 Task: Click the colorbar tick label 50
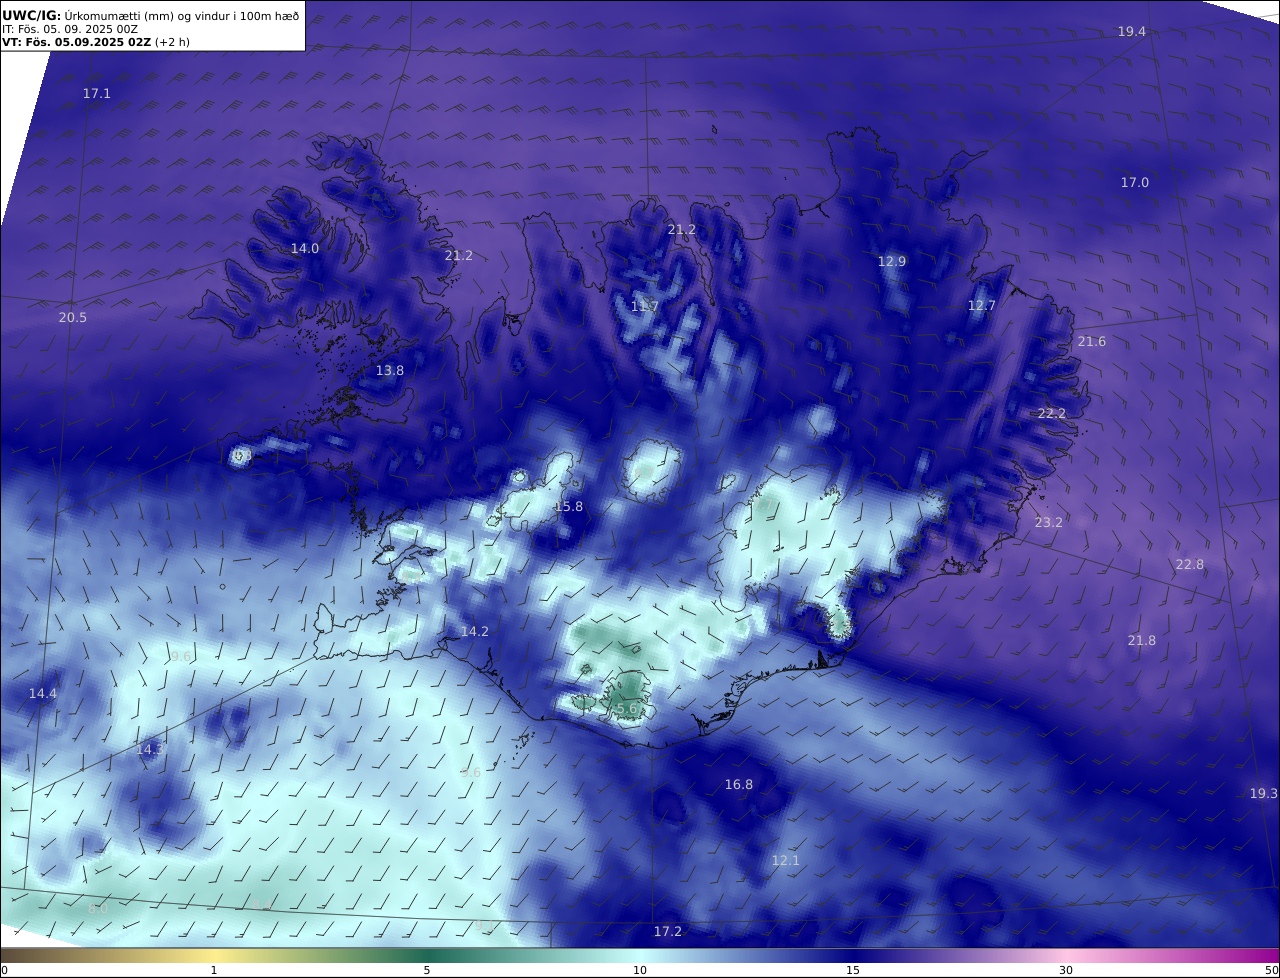[1271, 970]
